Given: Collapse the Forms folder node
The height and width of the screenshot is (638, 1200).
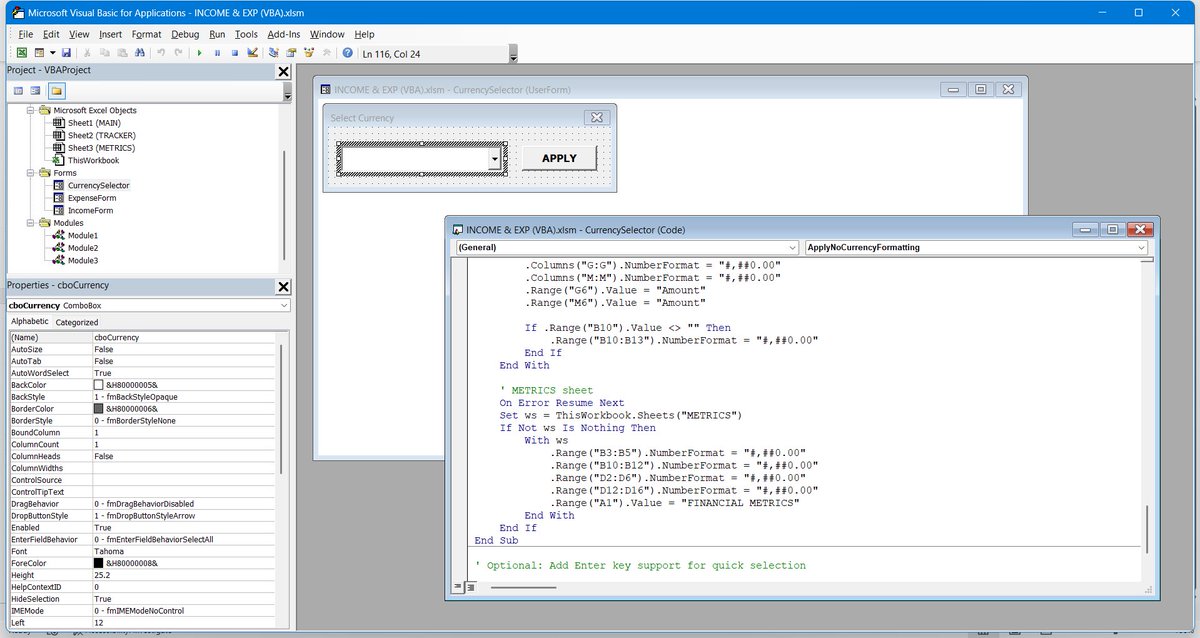Looking at the screenshot, I should point(31,173).
